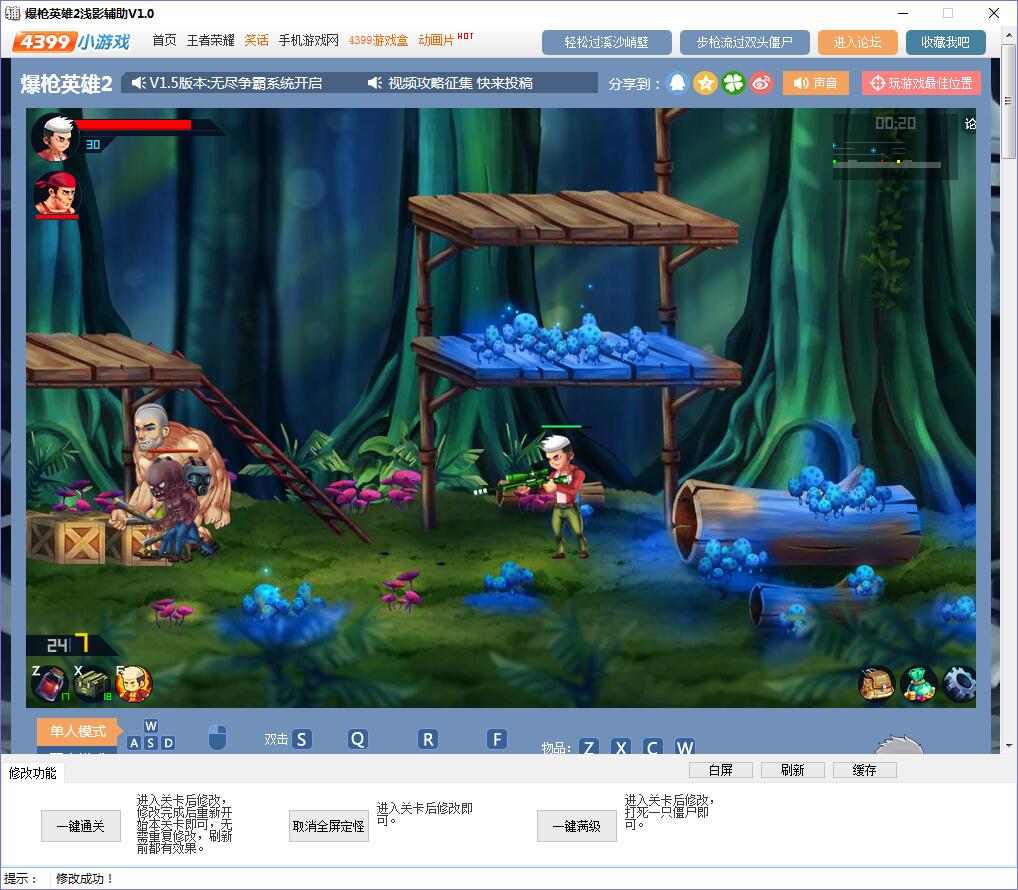Click 一键通关 cheat button
The width and height of the screenshot is (1018, 890).
coord(81,826)
